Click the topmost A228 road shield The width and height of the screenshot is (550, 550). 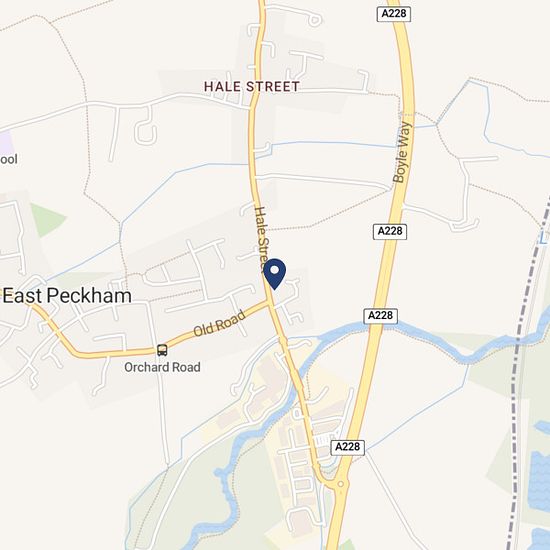click(x=394, y=14)
